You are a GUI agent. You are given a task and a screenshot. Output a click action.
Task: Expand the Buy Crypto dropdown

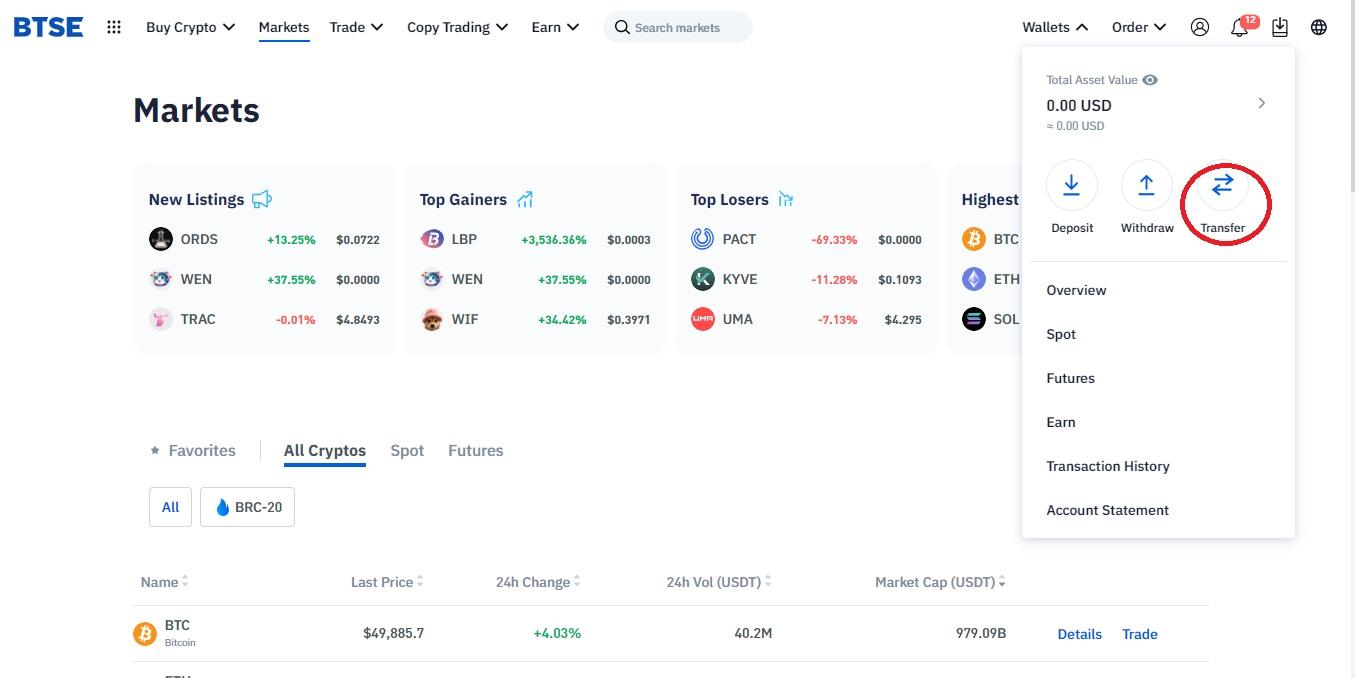coord(190,27)
